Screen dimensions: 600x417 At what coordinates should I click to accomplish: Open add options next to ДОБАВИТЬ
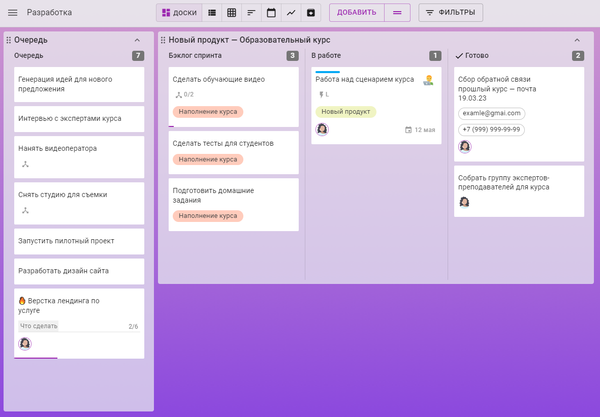397,13
